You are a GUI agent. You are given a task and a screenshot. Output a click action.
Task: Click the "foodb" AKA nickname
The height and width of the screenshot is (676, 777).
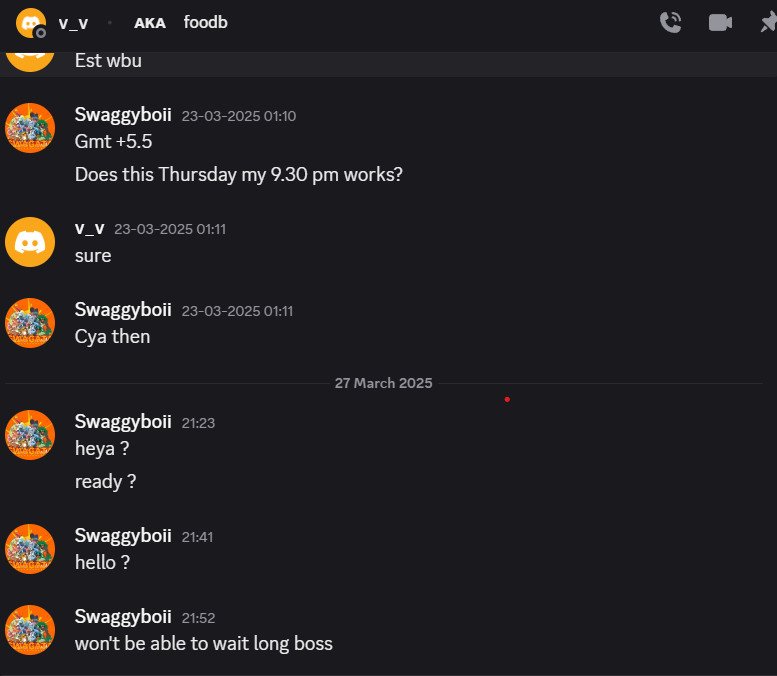point(205,22)
